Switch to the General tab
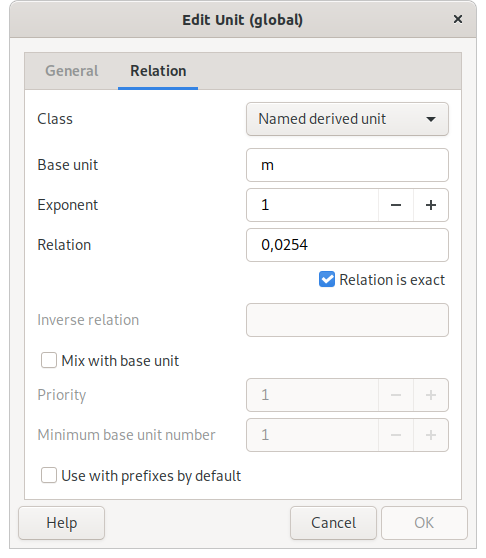486x558 pixels. (72, 71)
